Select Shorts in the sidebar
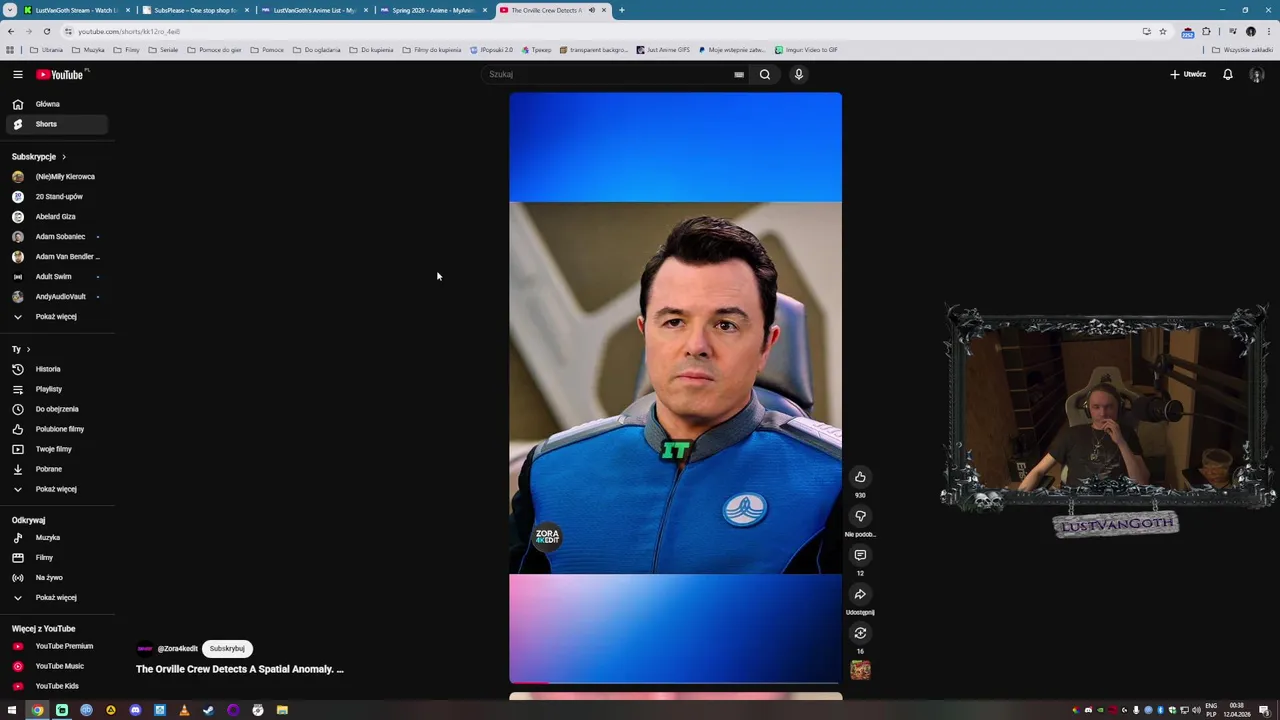 tap(56, 124)
